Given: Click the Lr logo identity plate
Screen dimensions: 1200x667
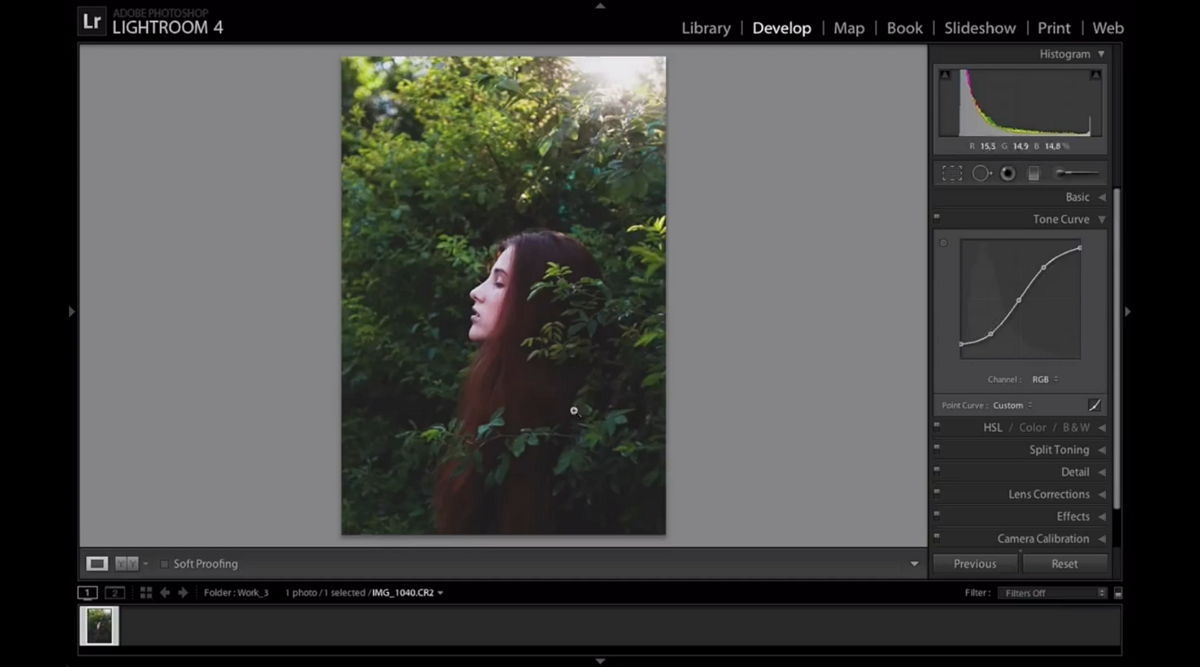Looking at the screenshot, I should pyautogui.click(x=91, y=21).
